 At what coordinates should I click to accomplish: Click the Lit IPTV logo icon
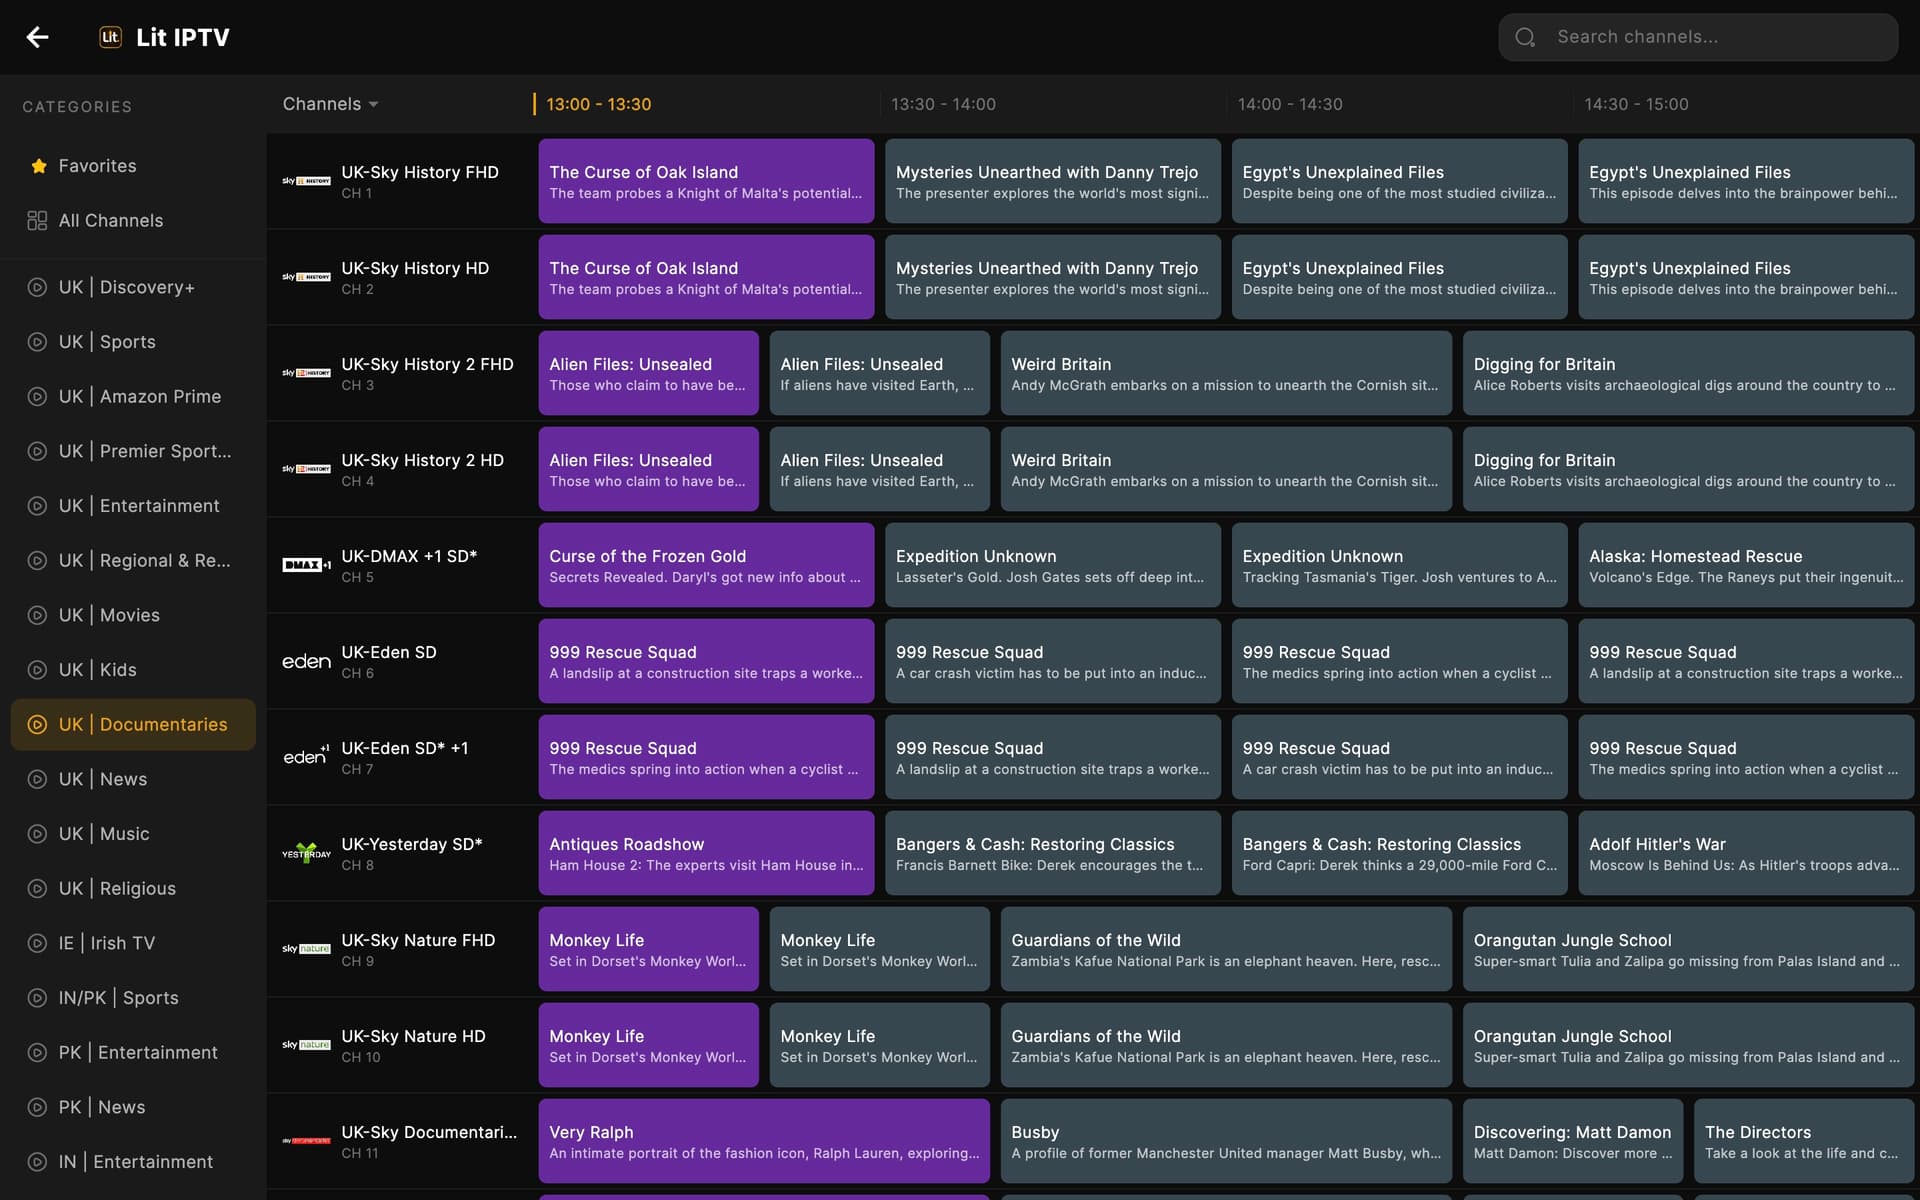pyautogui.click(x=110, y=37)
